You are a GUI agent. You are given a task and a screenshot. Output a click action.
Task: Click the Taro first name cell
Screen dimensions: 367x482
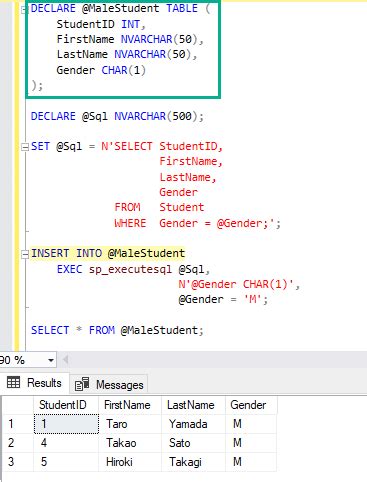pos(130,424)
